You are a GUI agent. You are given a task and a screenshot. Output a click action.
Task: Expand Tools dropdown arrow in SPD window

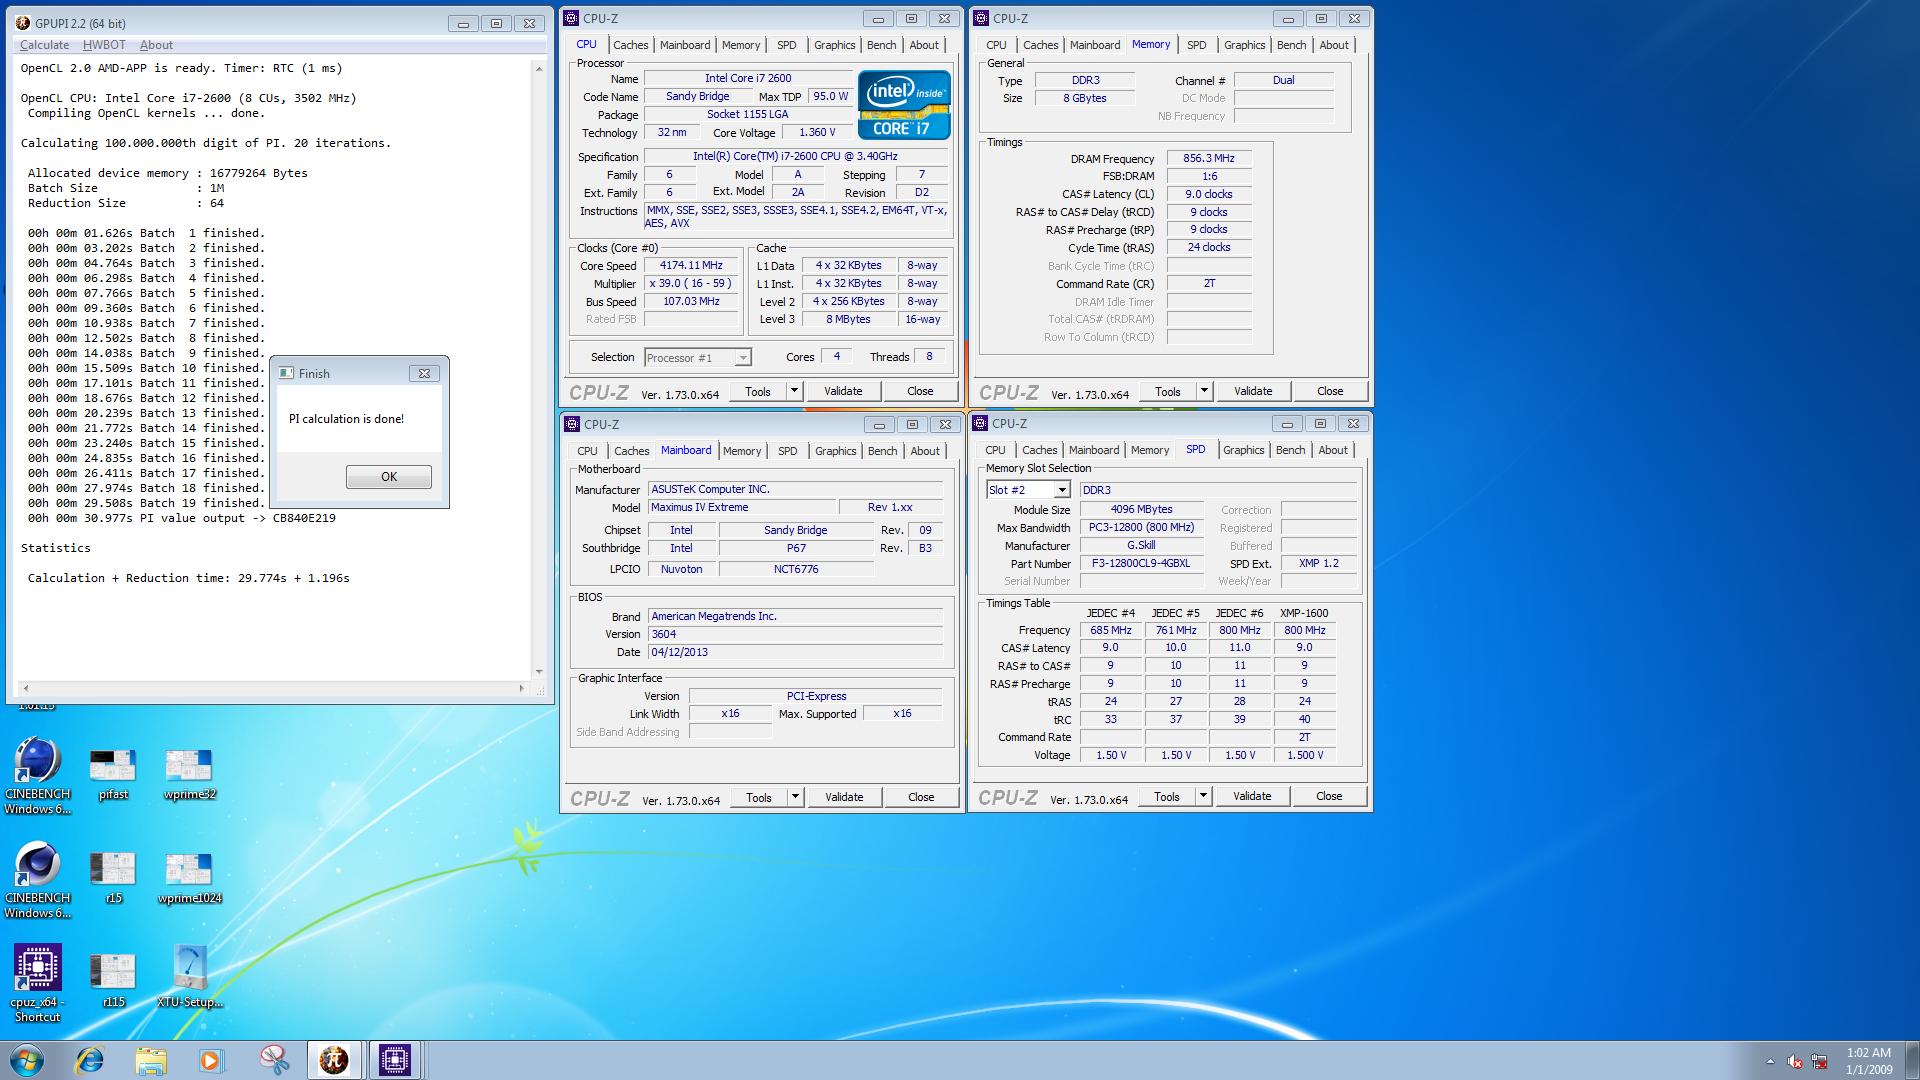click(x=1203, y=796)
